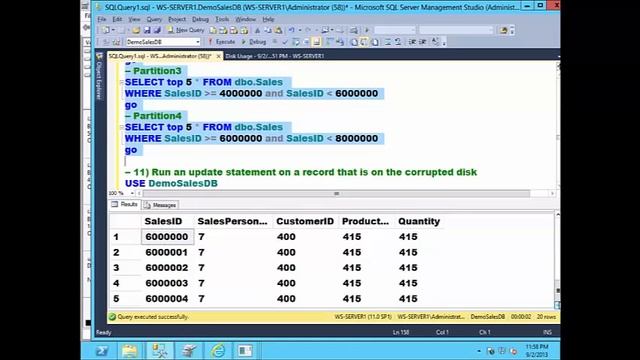The width and height of the screenshot is (640, 360).
Task: Click the '– Partition3' comment line
Action: [x=153, y=71]
